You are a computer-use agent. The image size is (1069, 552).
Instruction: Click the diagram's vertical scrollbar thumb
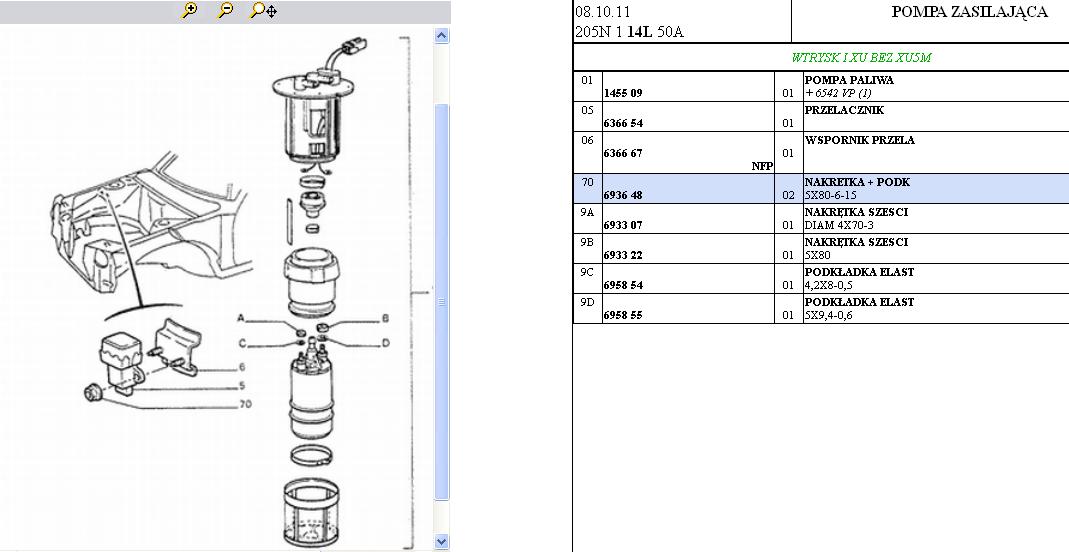(441, 300)
